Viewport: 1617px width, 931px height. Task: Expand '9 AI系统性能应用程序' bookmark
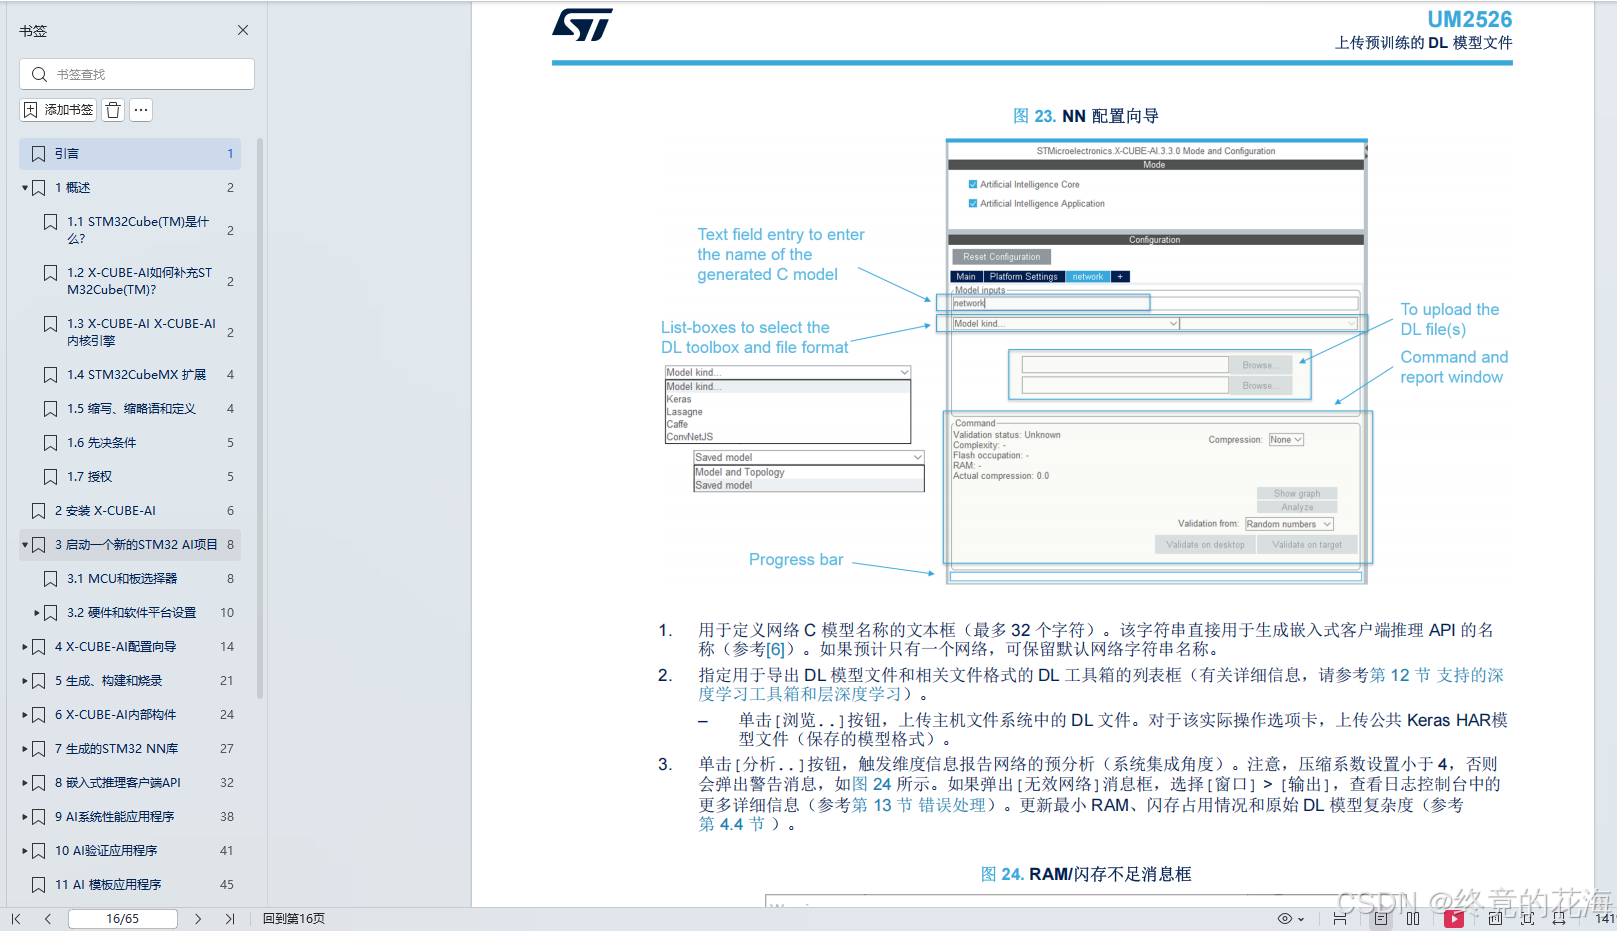tap(25, 817)
